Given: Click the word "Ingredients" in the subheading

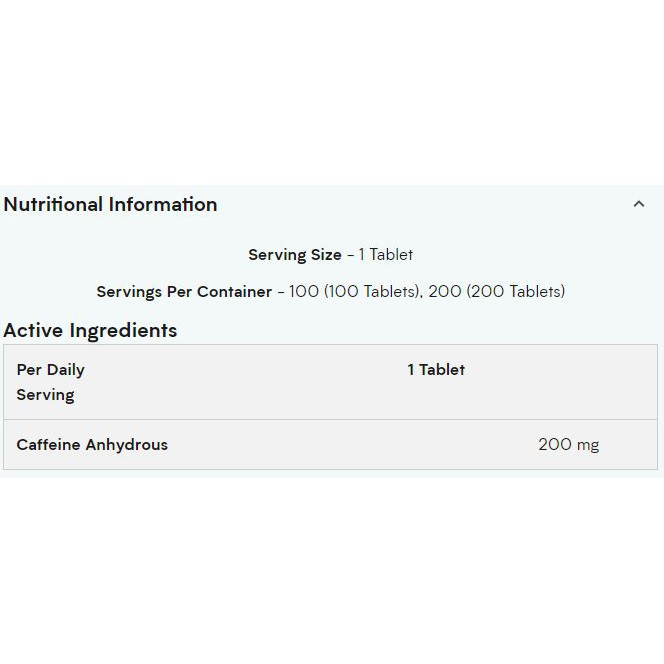Looking at the screenshot, I should click(x=124, y=331).
